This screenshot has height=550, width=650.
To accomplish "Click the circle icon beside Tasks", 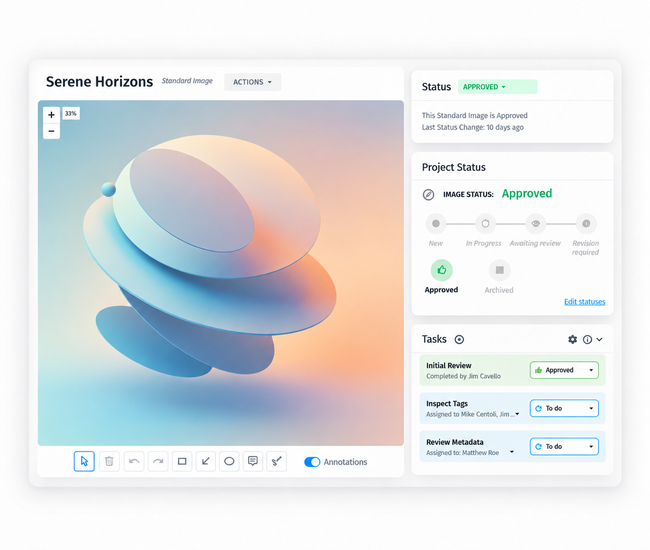I will coord(459,339).
